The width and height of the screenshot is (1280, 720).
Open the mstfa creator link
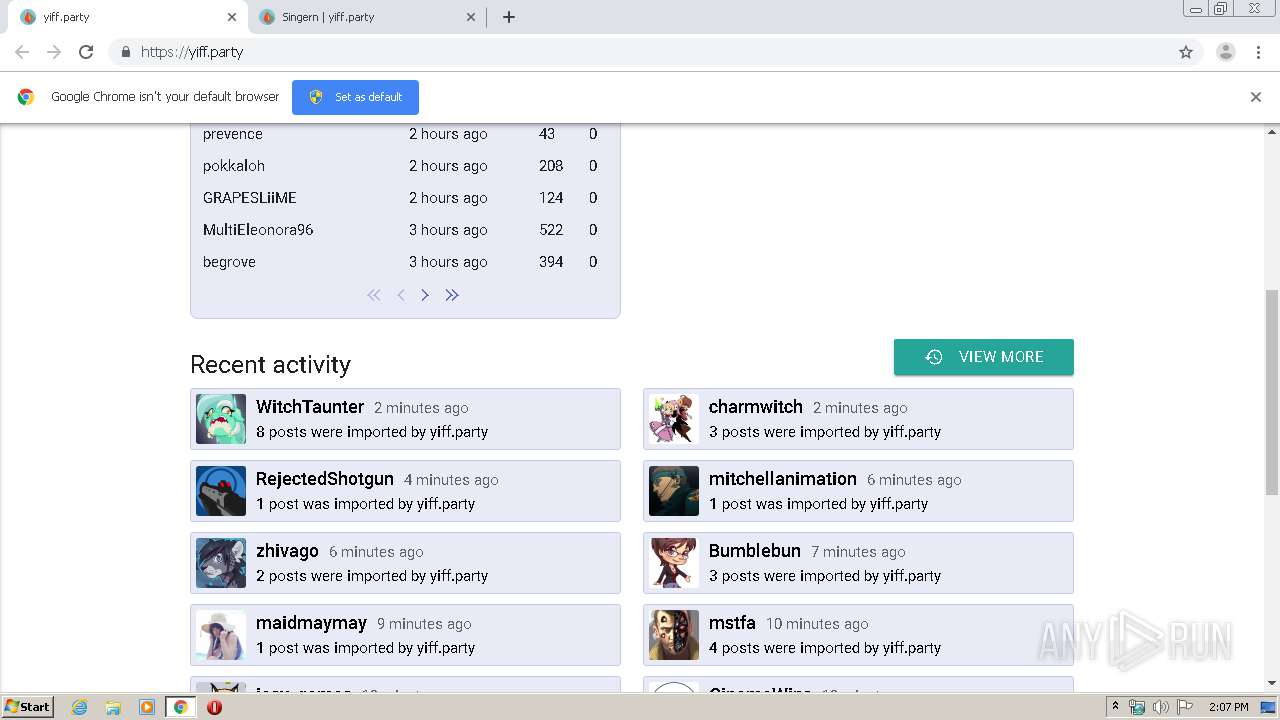[732, 623]
